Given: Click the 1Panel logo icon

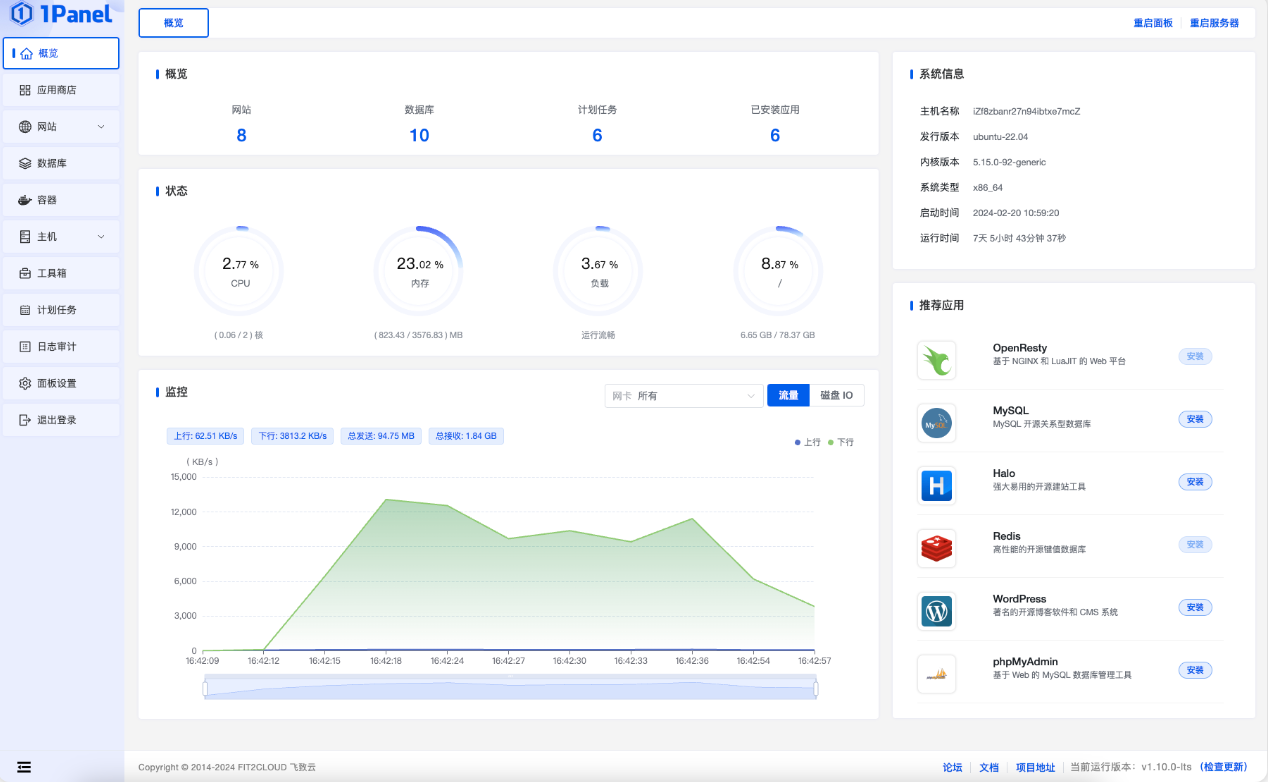Looking at the screenshot, I should (x=22, y=14).
